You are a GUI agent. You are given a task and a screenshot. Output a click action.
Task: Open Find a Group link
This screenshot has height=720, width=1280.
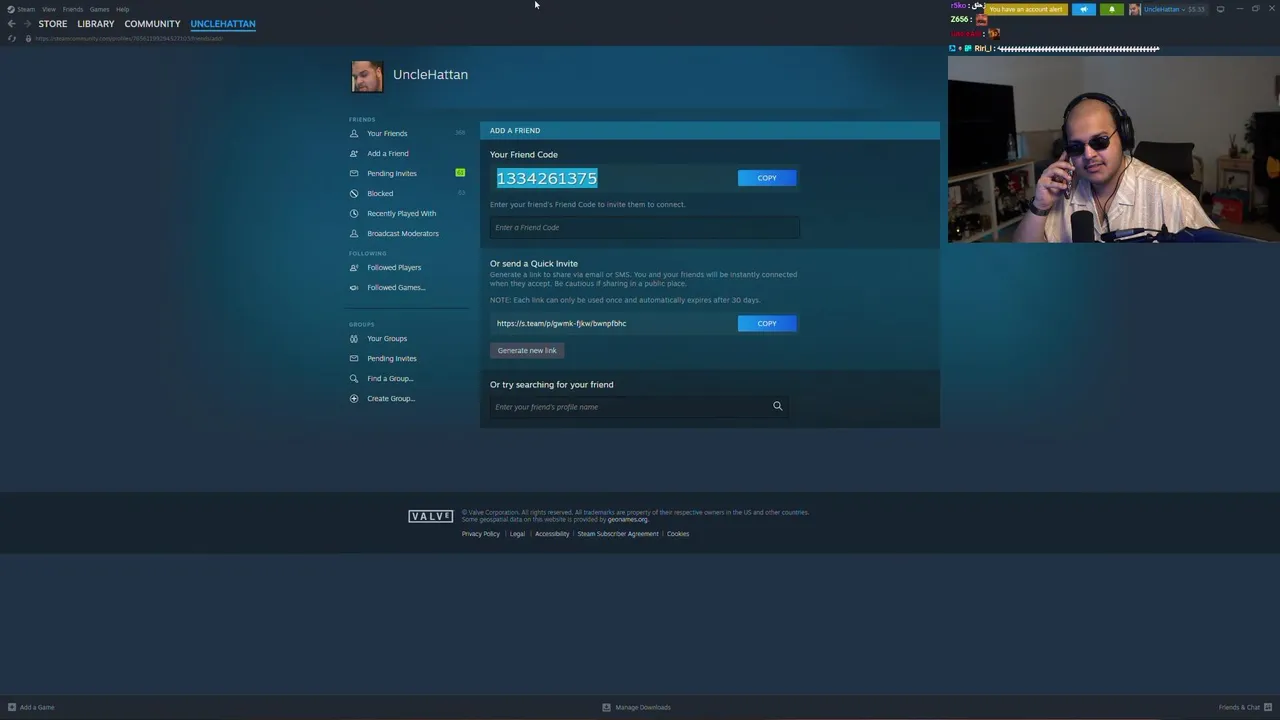[390, 378]
